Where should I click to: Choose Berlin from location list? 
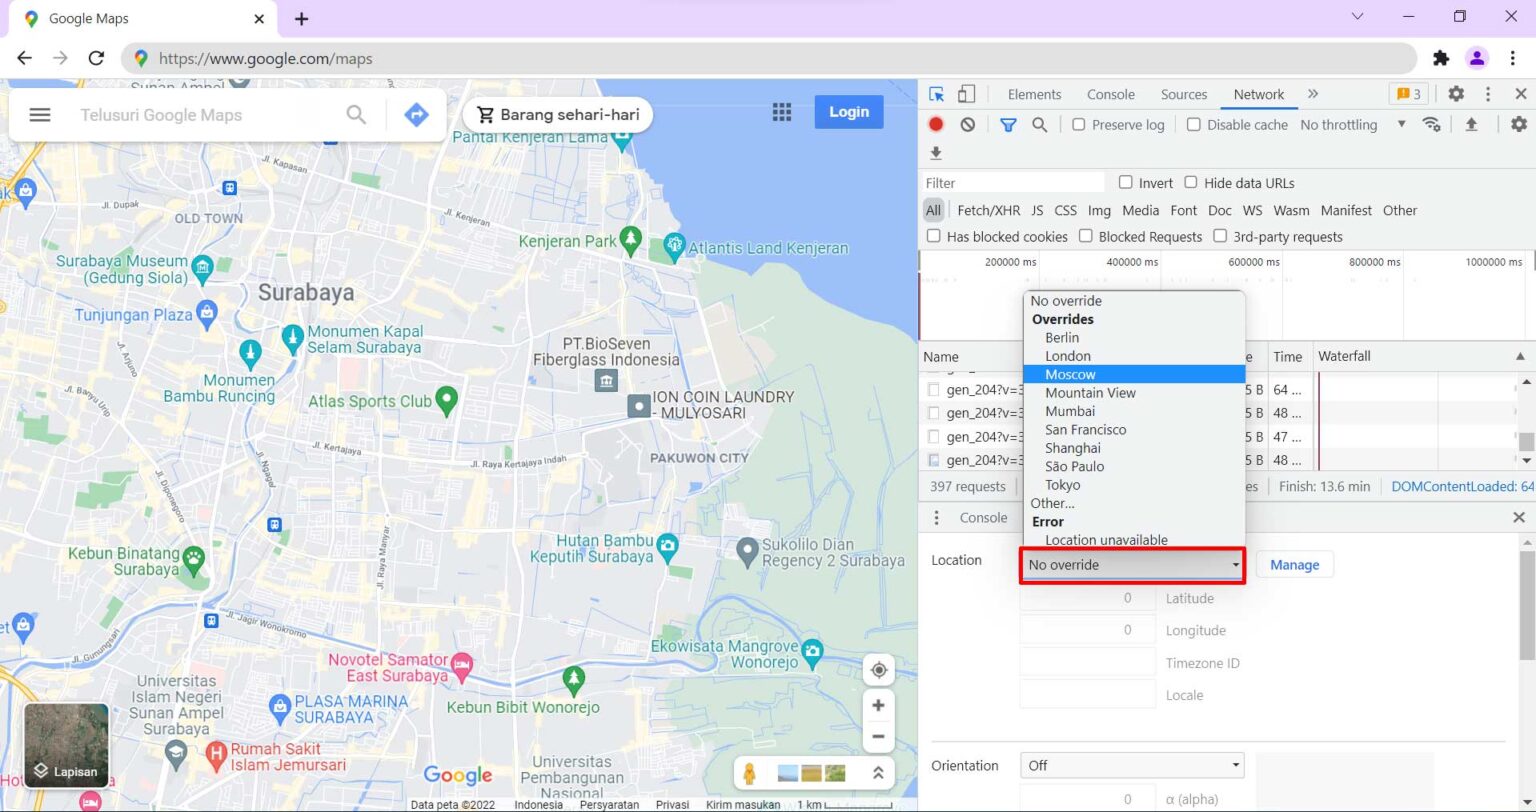1134,337
